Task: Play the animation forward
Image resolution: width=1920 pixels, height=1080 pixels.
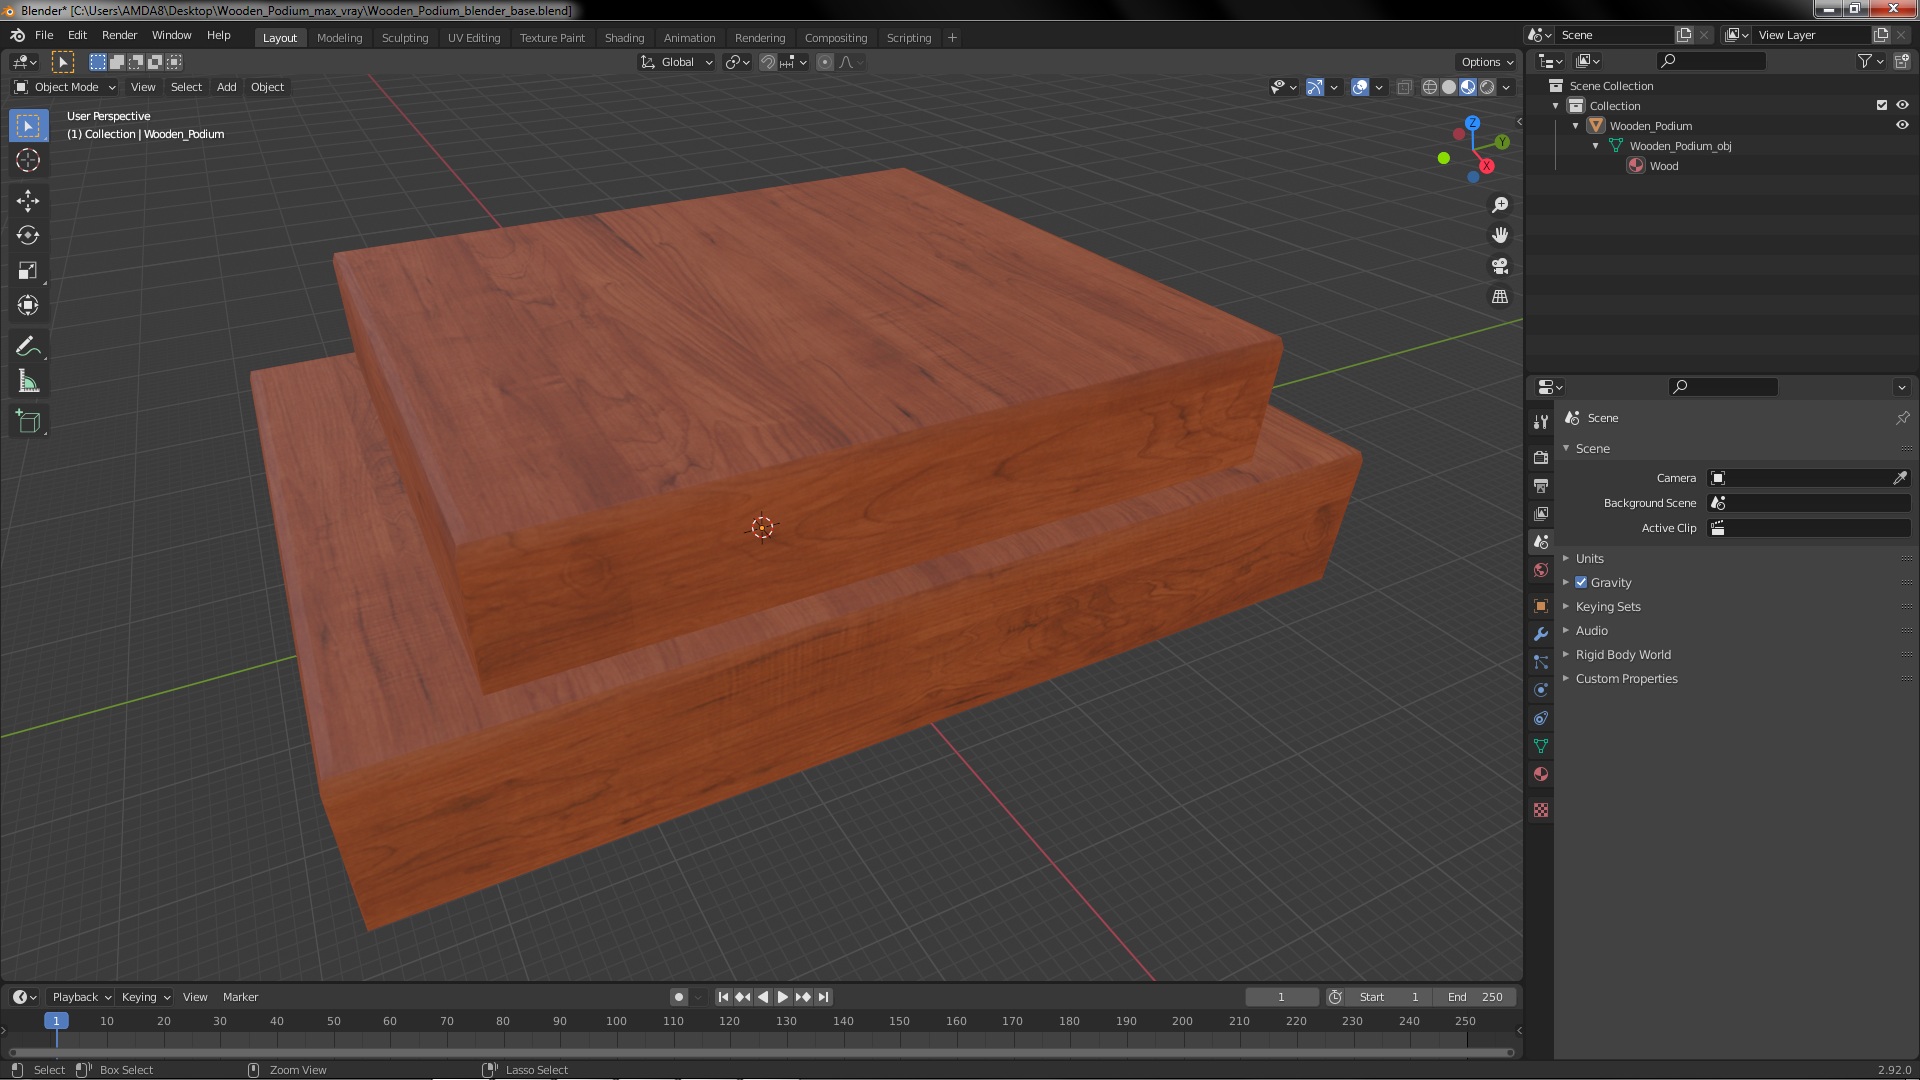Action: (x=783, y=997)
